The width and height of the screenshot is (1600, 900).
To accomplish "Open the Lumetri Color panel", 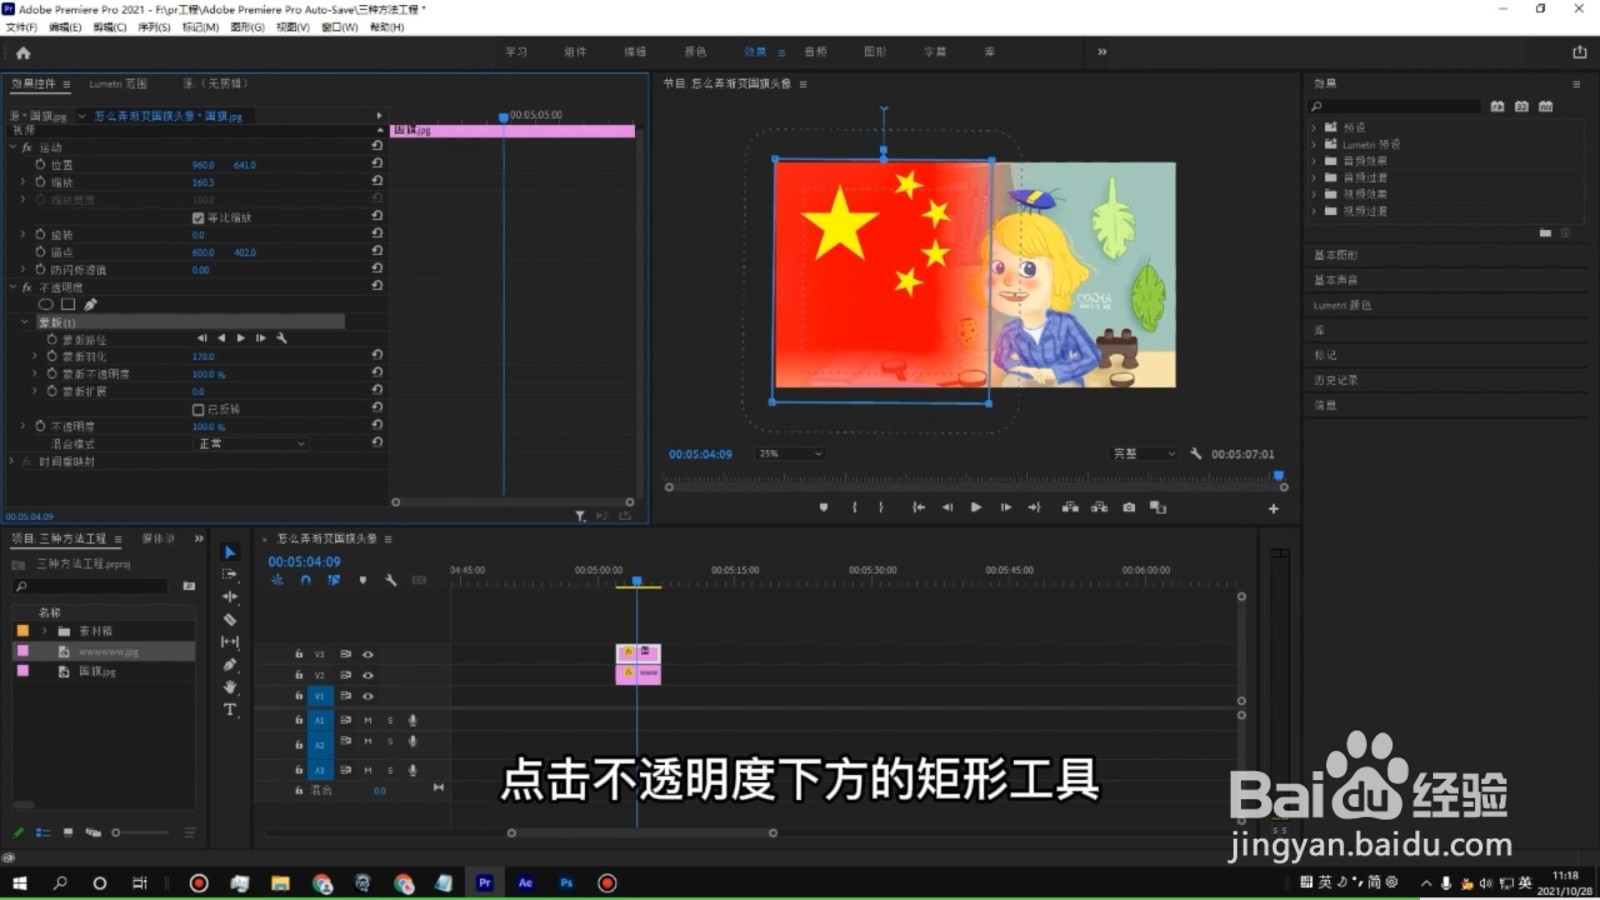I will point(1342,305).
